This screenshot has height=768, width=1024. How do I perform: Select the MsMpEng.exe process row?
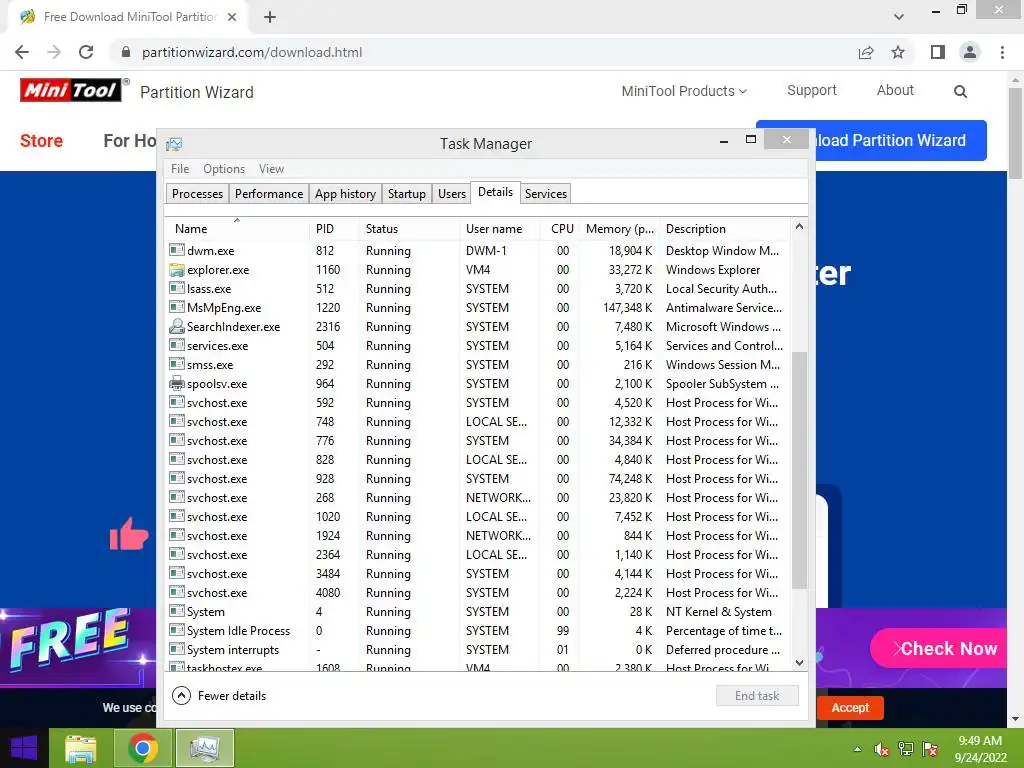pyautogui.click(x=478, y=307)
